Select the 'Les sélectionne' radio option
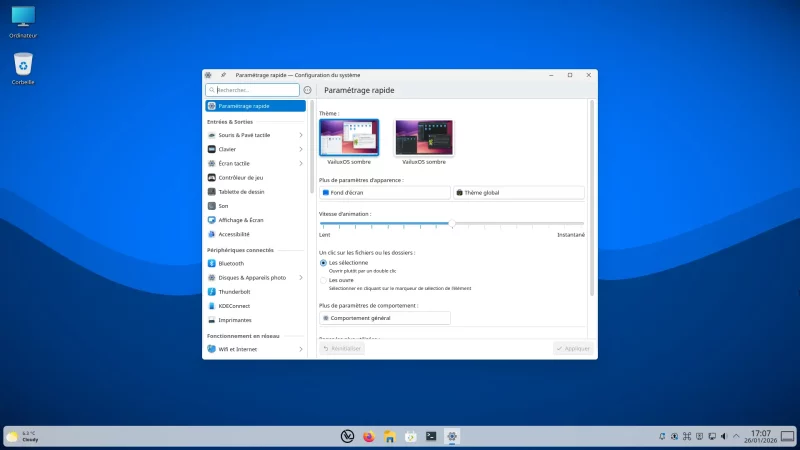800x450 pixels. click(323, 263)
